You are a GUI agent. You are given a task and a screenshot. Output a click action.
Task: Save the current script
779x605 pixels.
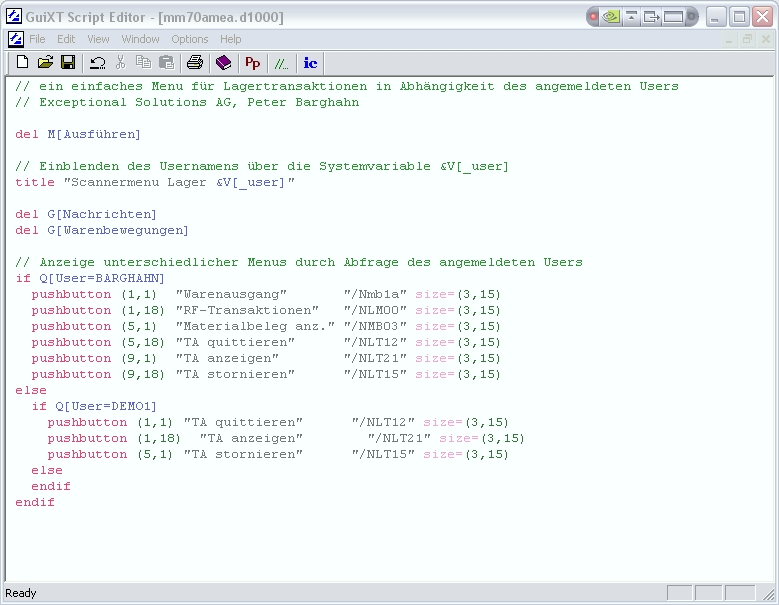pos(68,63)
